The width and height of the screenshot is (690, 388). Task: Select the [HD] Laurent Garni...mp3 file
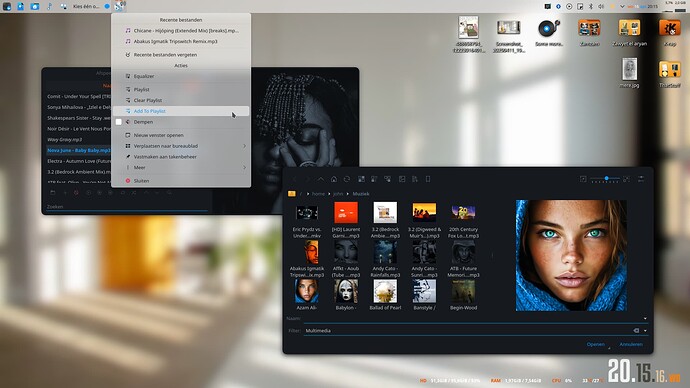(x=346, y=220)
